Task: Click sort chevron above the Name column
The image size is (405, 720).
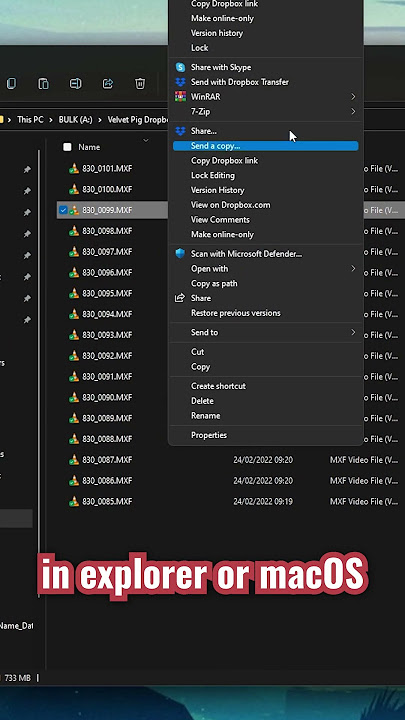Action: [x=146, y=140]
